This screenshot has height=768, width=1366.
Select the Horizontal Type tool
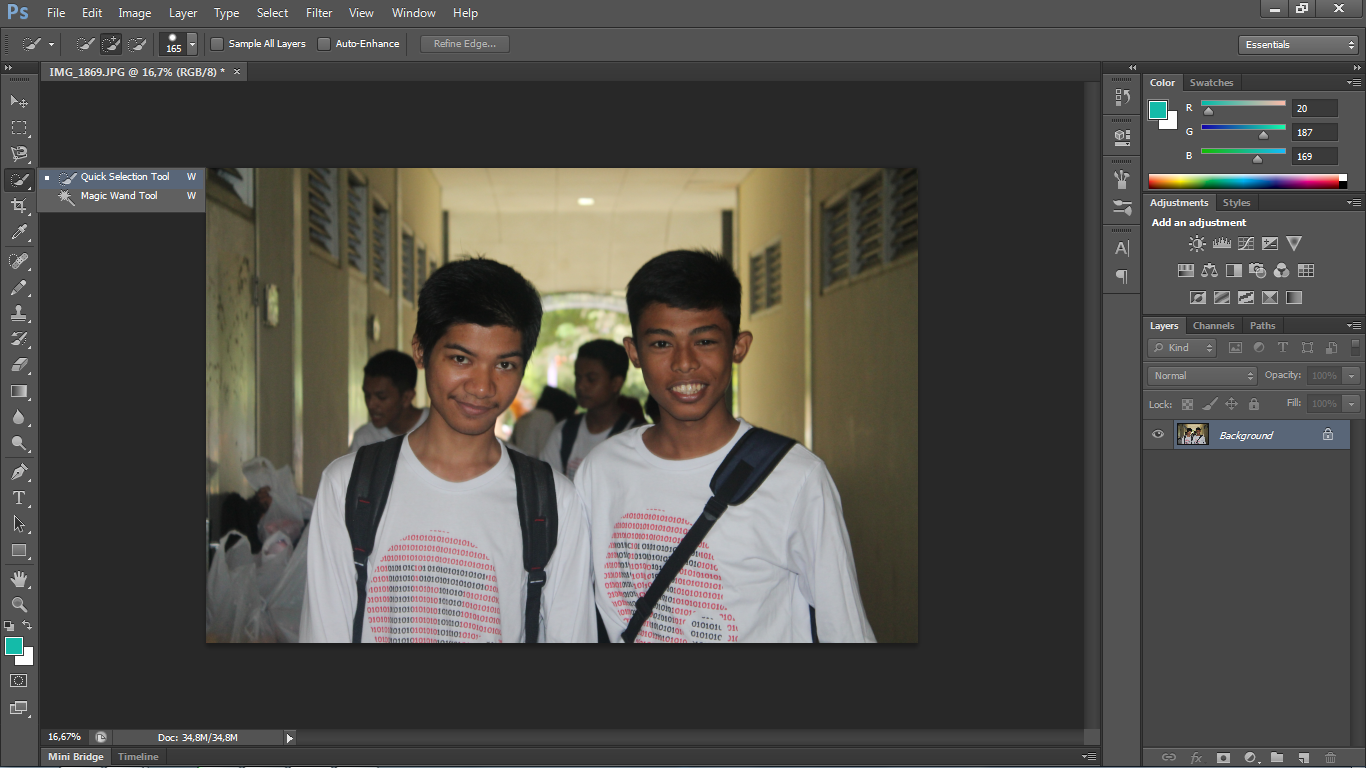coord(18,497)
